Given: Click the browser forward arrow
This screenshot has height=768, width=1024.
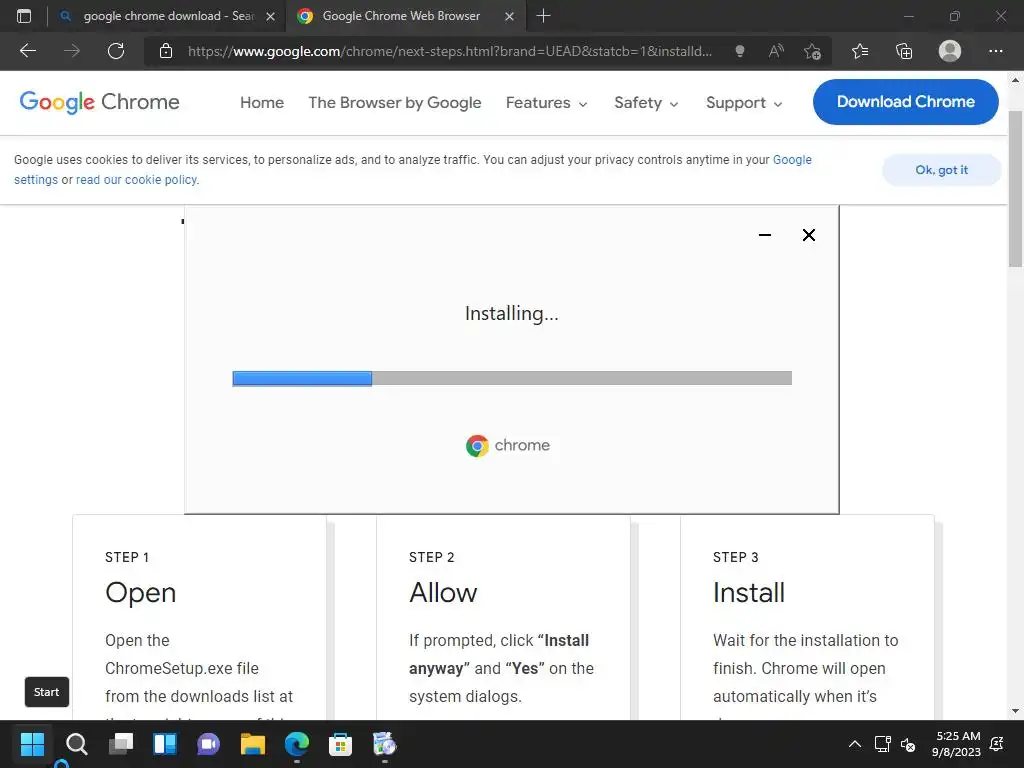Looking at the screenshot, I should coord(72,51).
